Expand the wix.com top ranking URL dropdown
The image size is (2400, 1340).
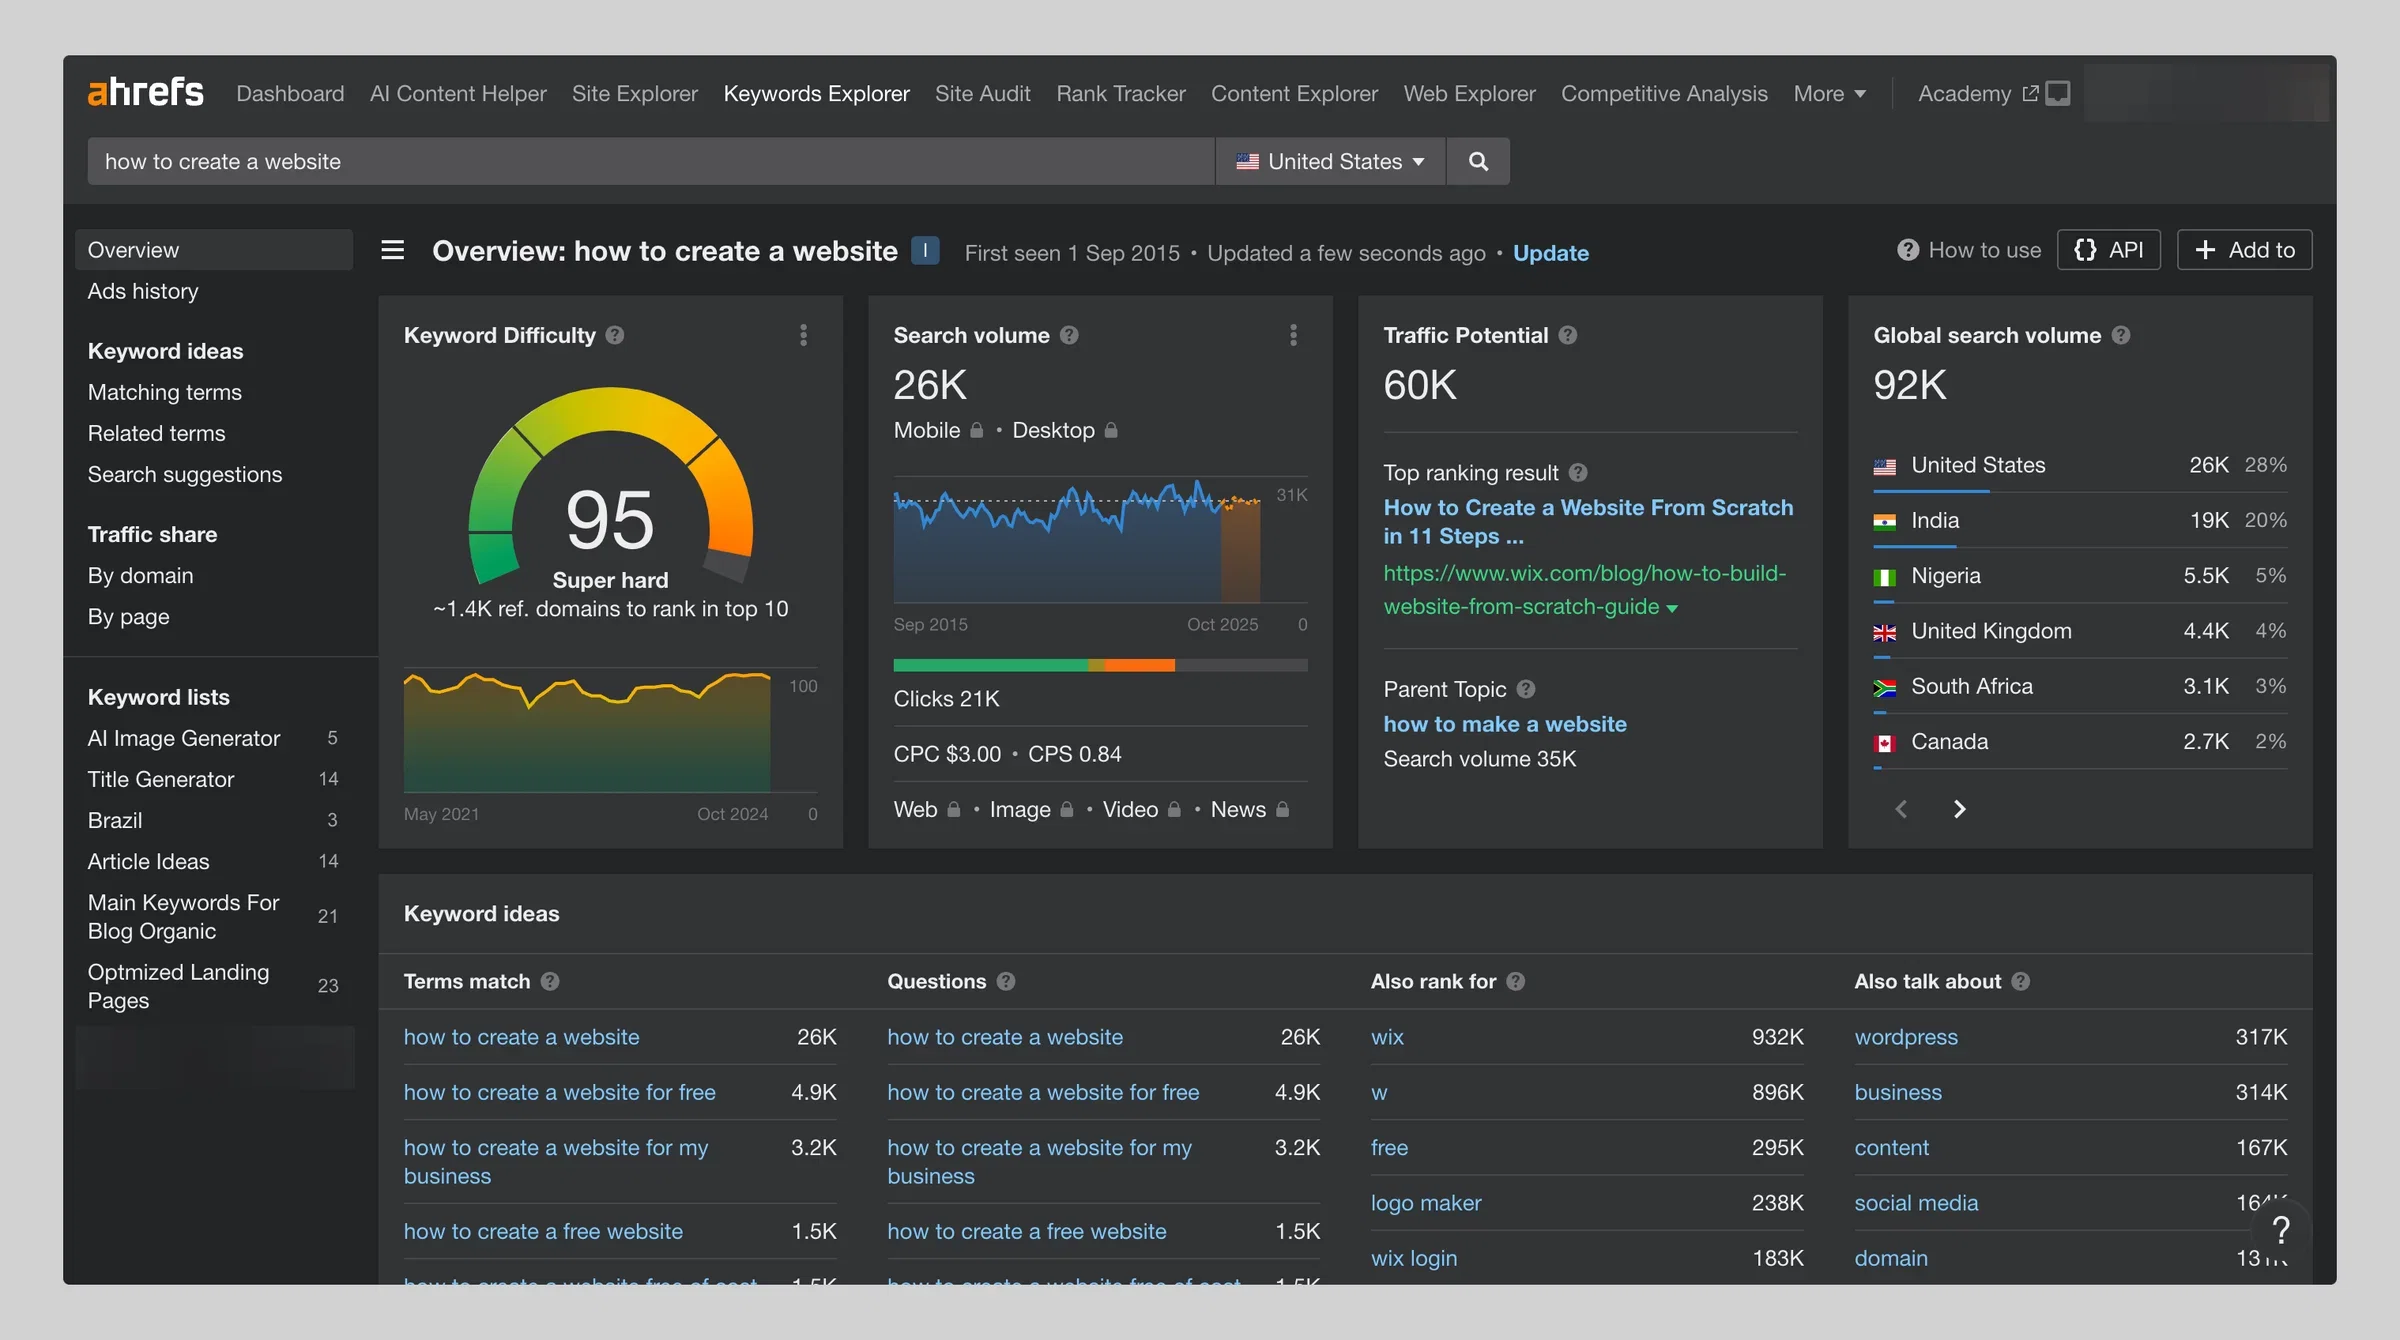pos(1672,608)
